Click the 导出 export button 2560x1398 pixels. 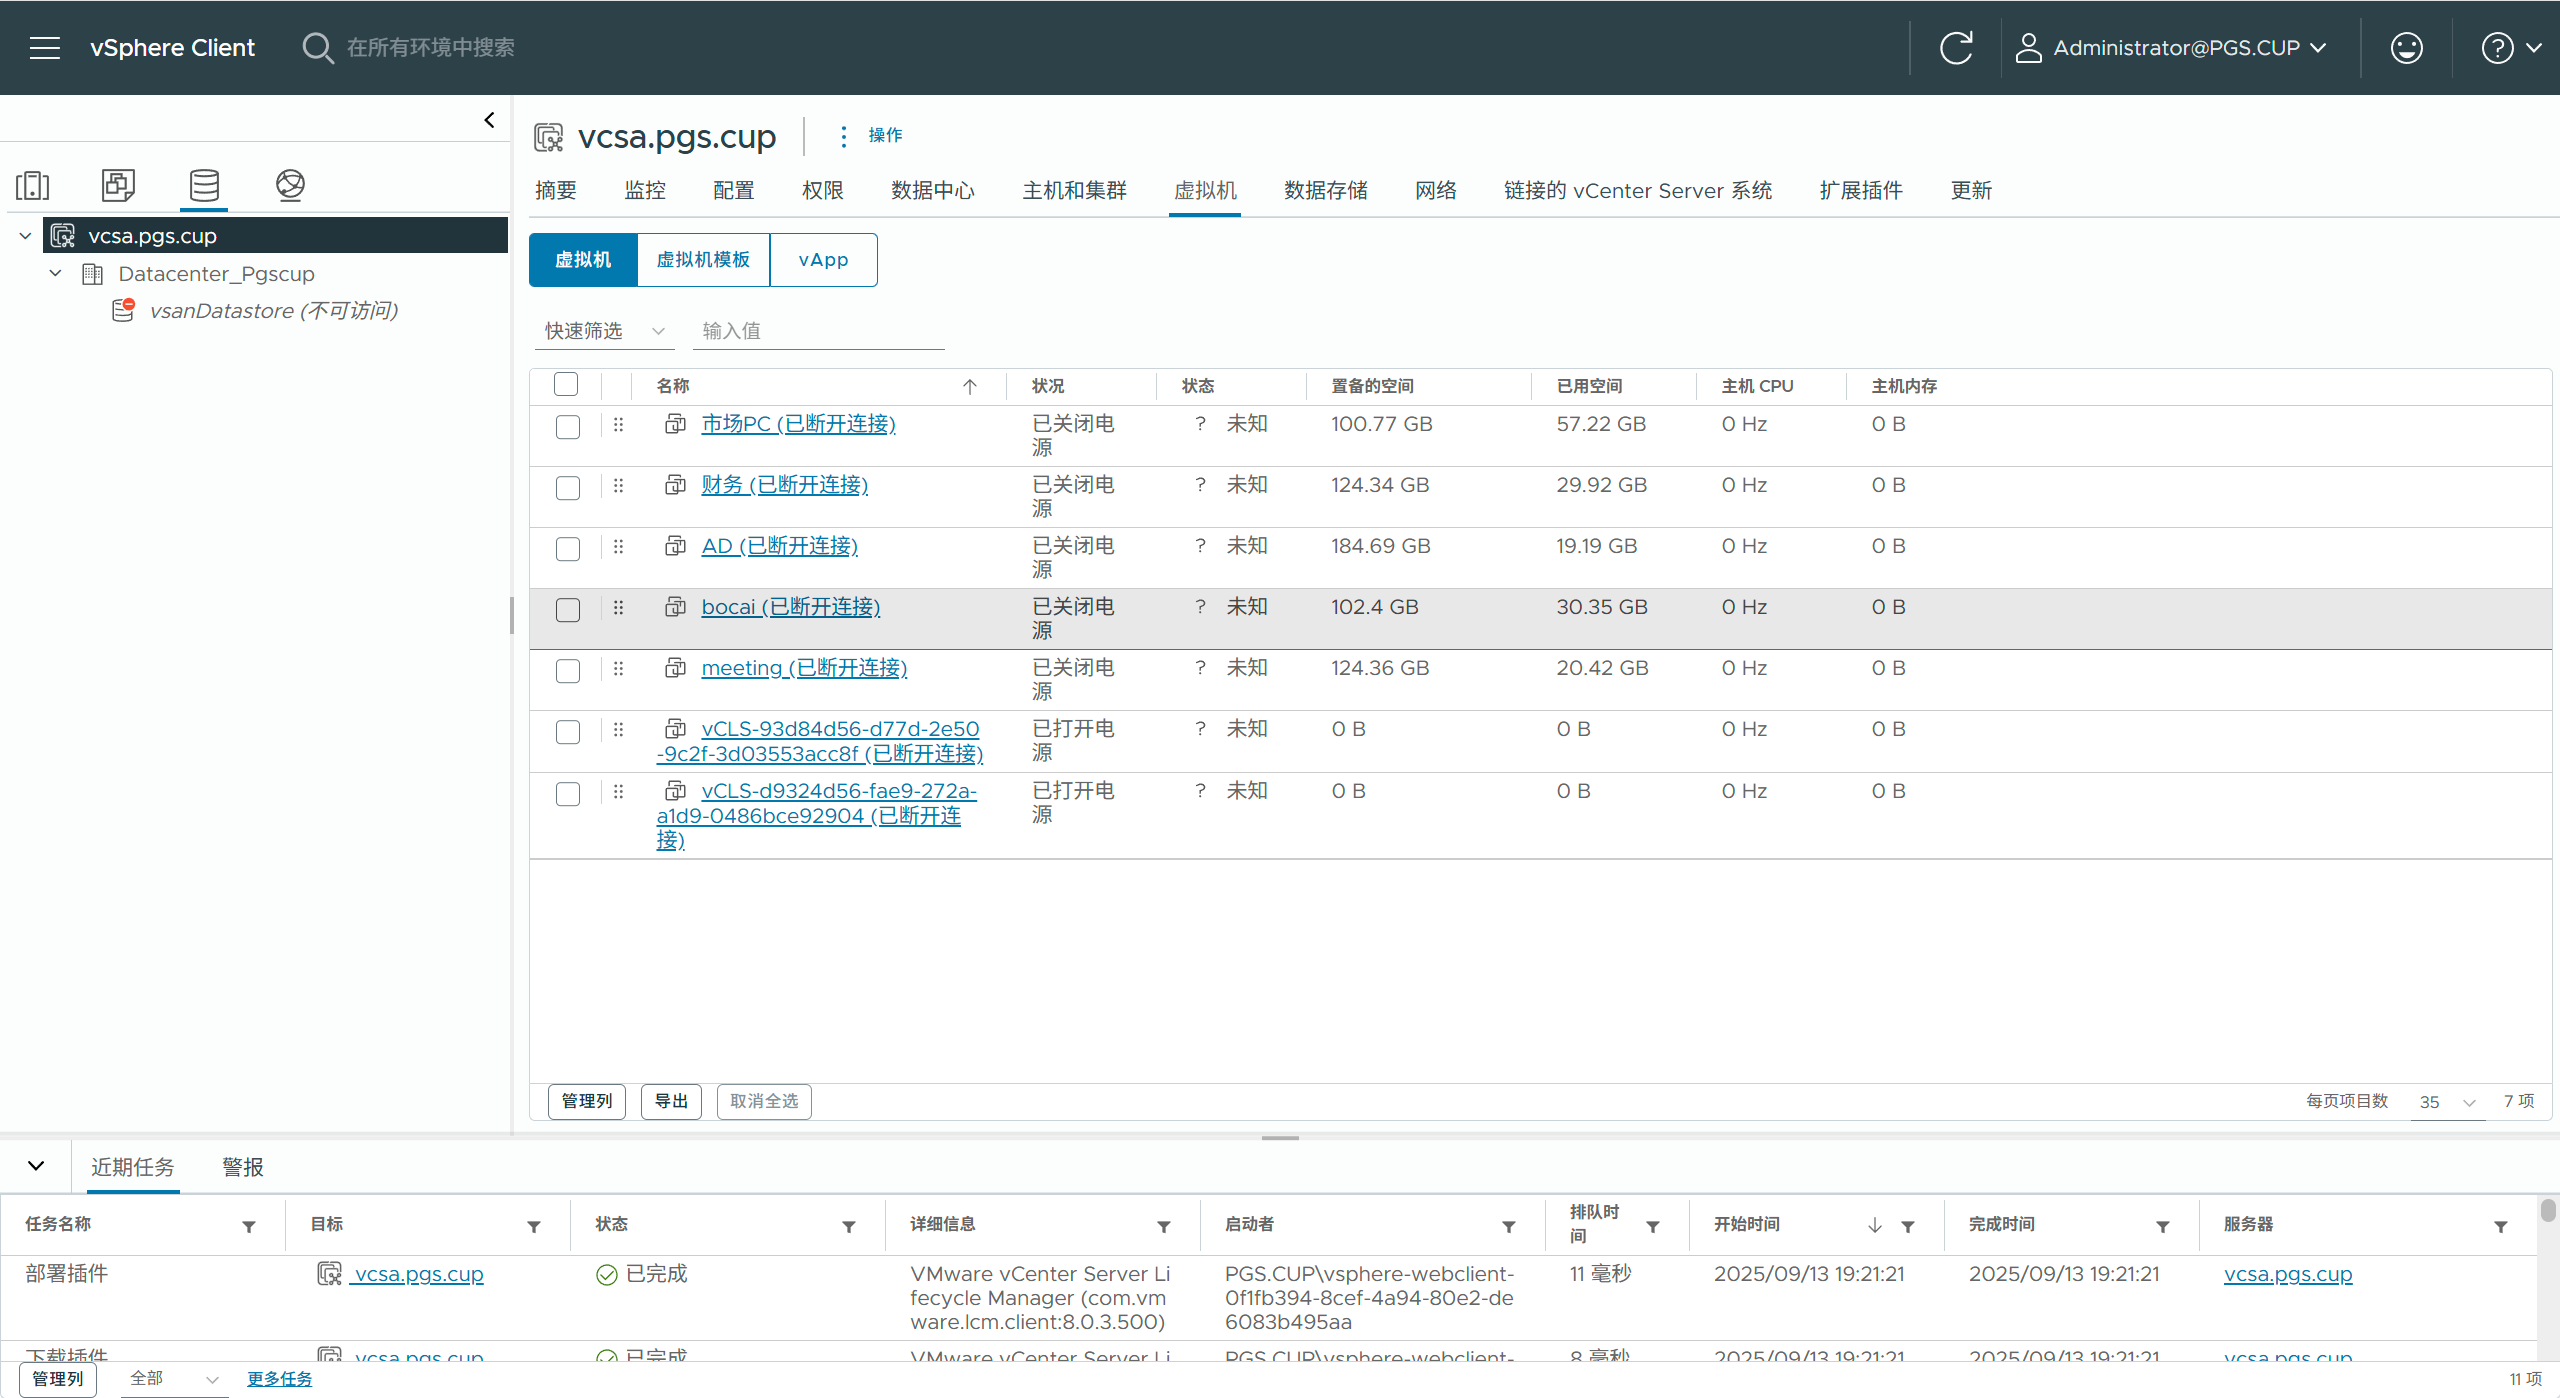(670, 1101)
